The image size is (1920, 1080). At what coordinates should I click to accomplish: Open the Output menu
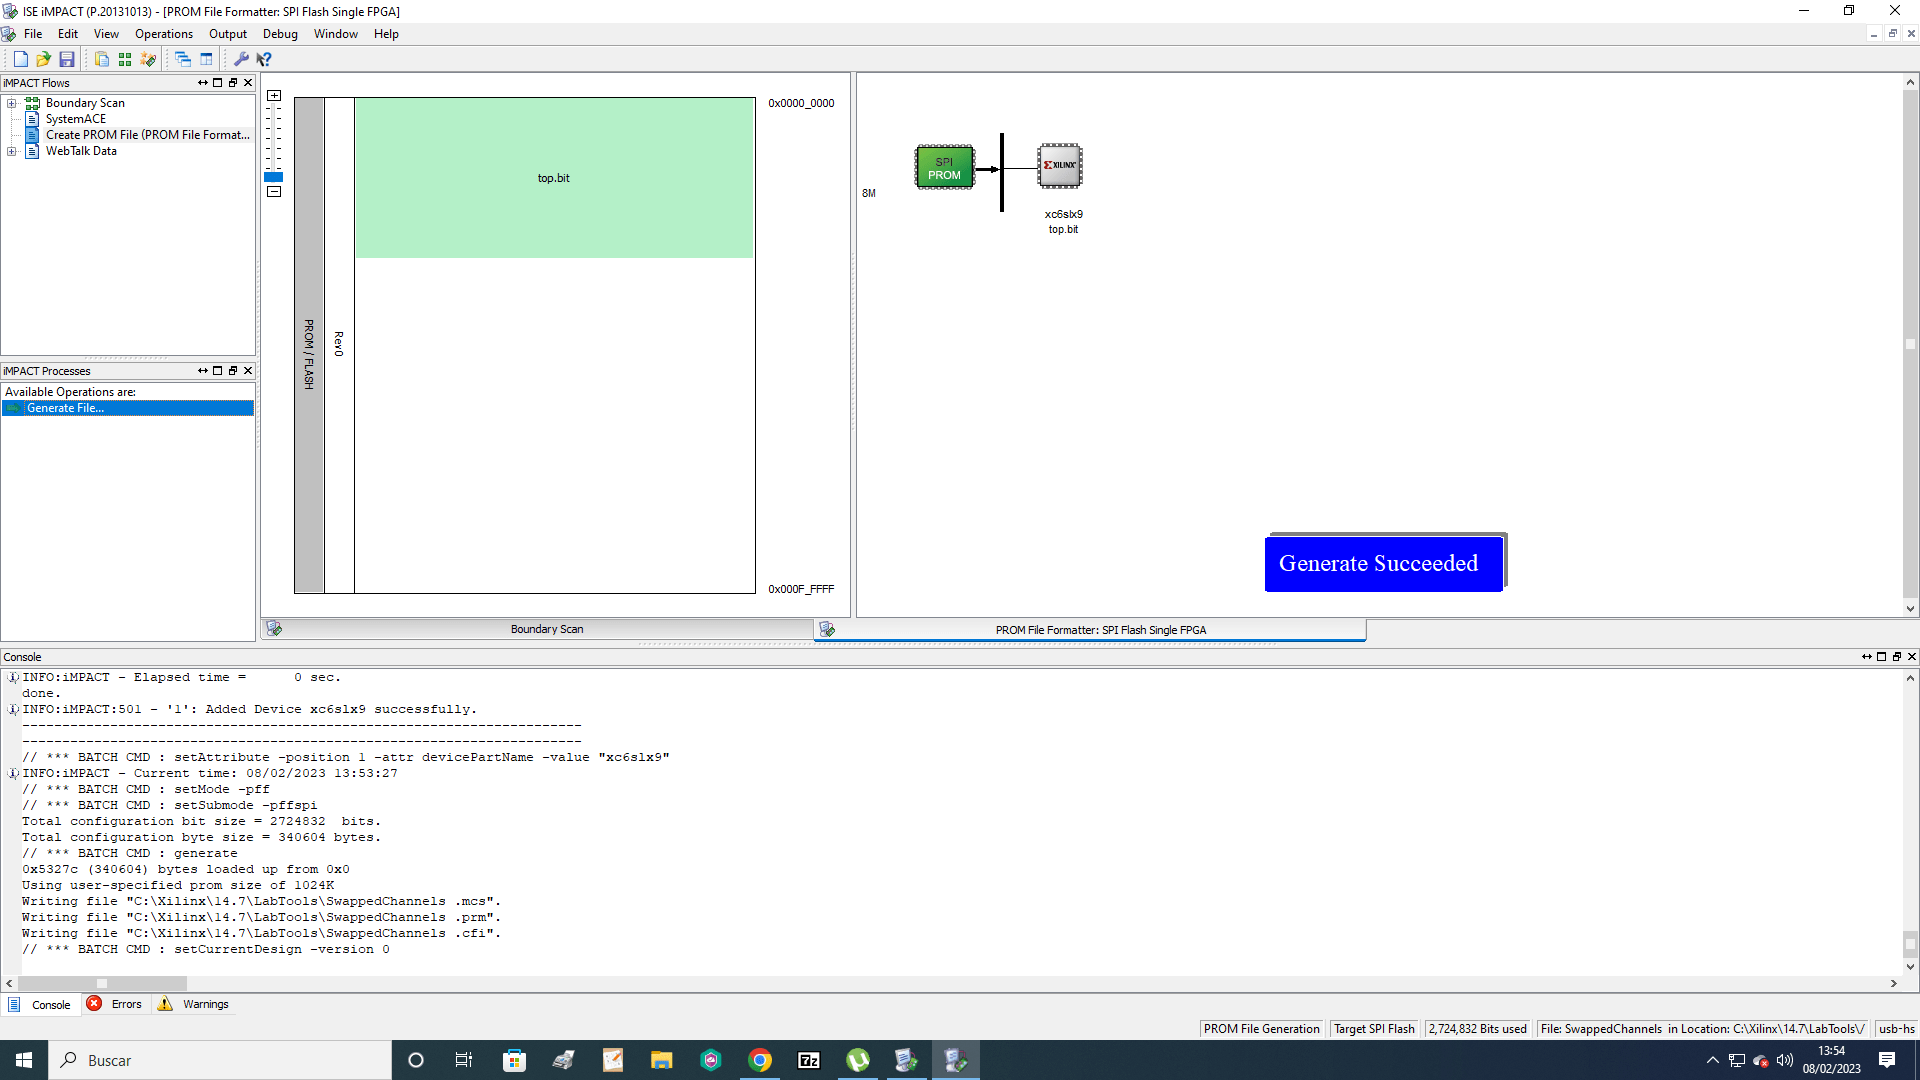228,34
